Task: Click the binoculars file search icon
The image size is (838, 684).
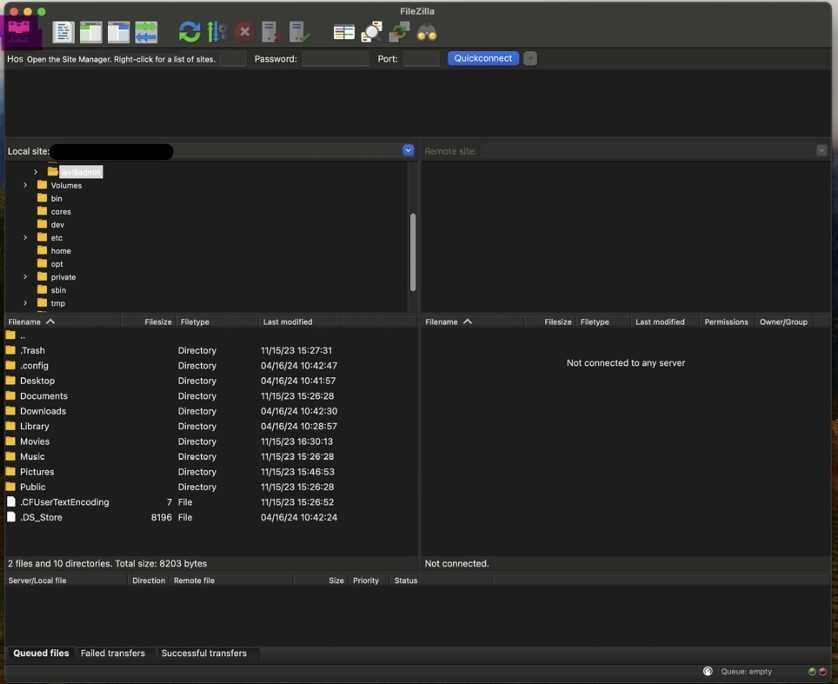Action: tap(427, 32)
